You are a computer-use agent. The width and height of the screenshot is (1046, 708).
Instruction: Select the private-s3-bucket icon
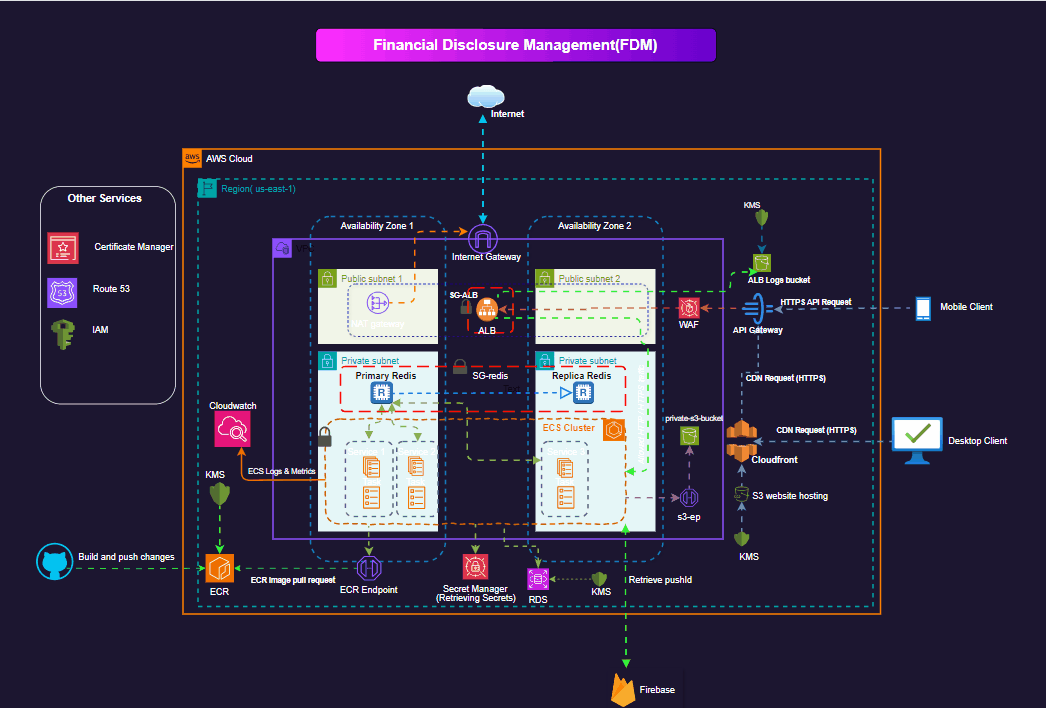point(689,436)
